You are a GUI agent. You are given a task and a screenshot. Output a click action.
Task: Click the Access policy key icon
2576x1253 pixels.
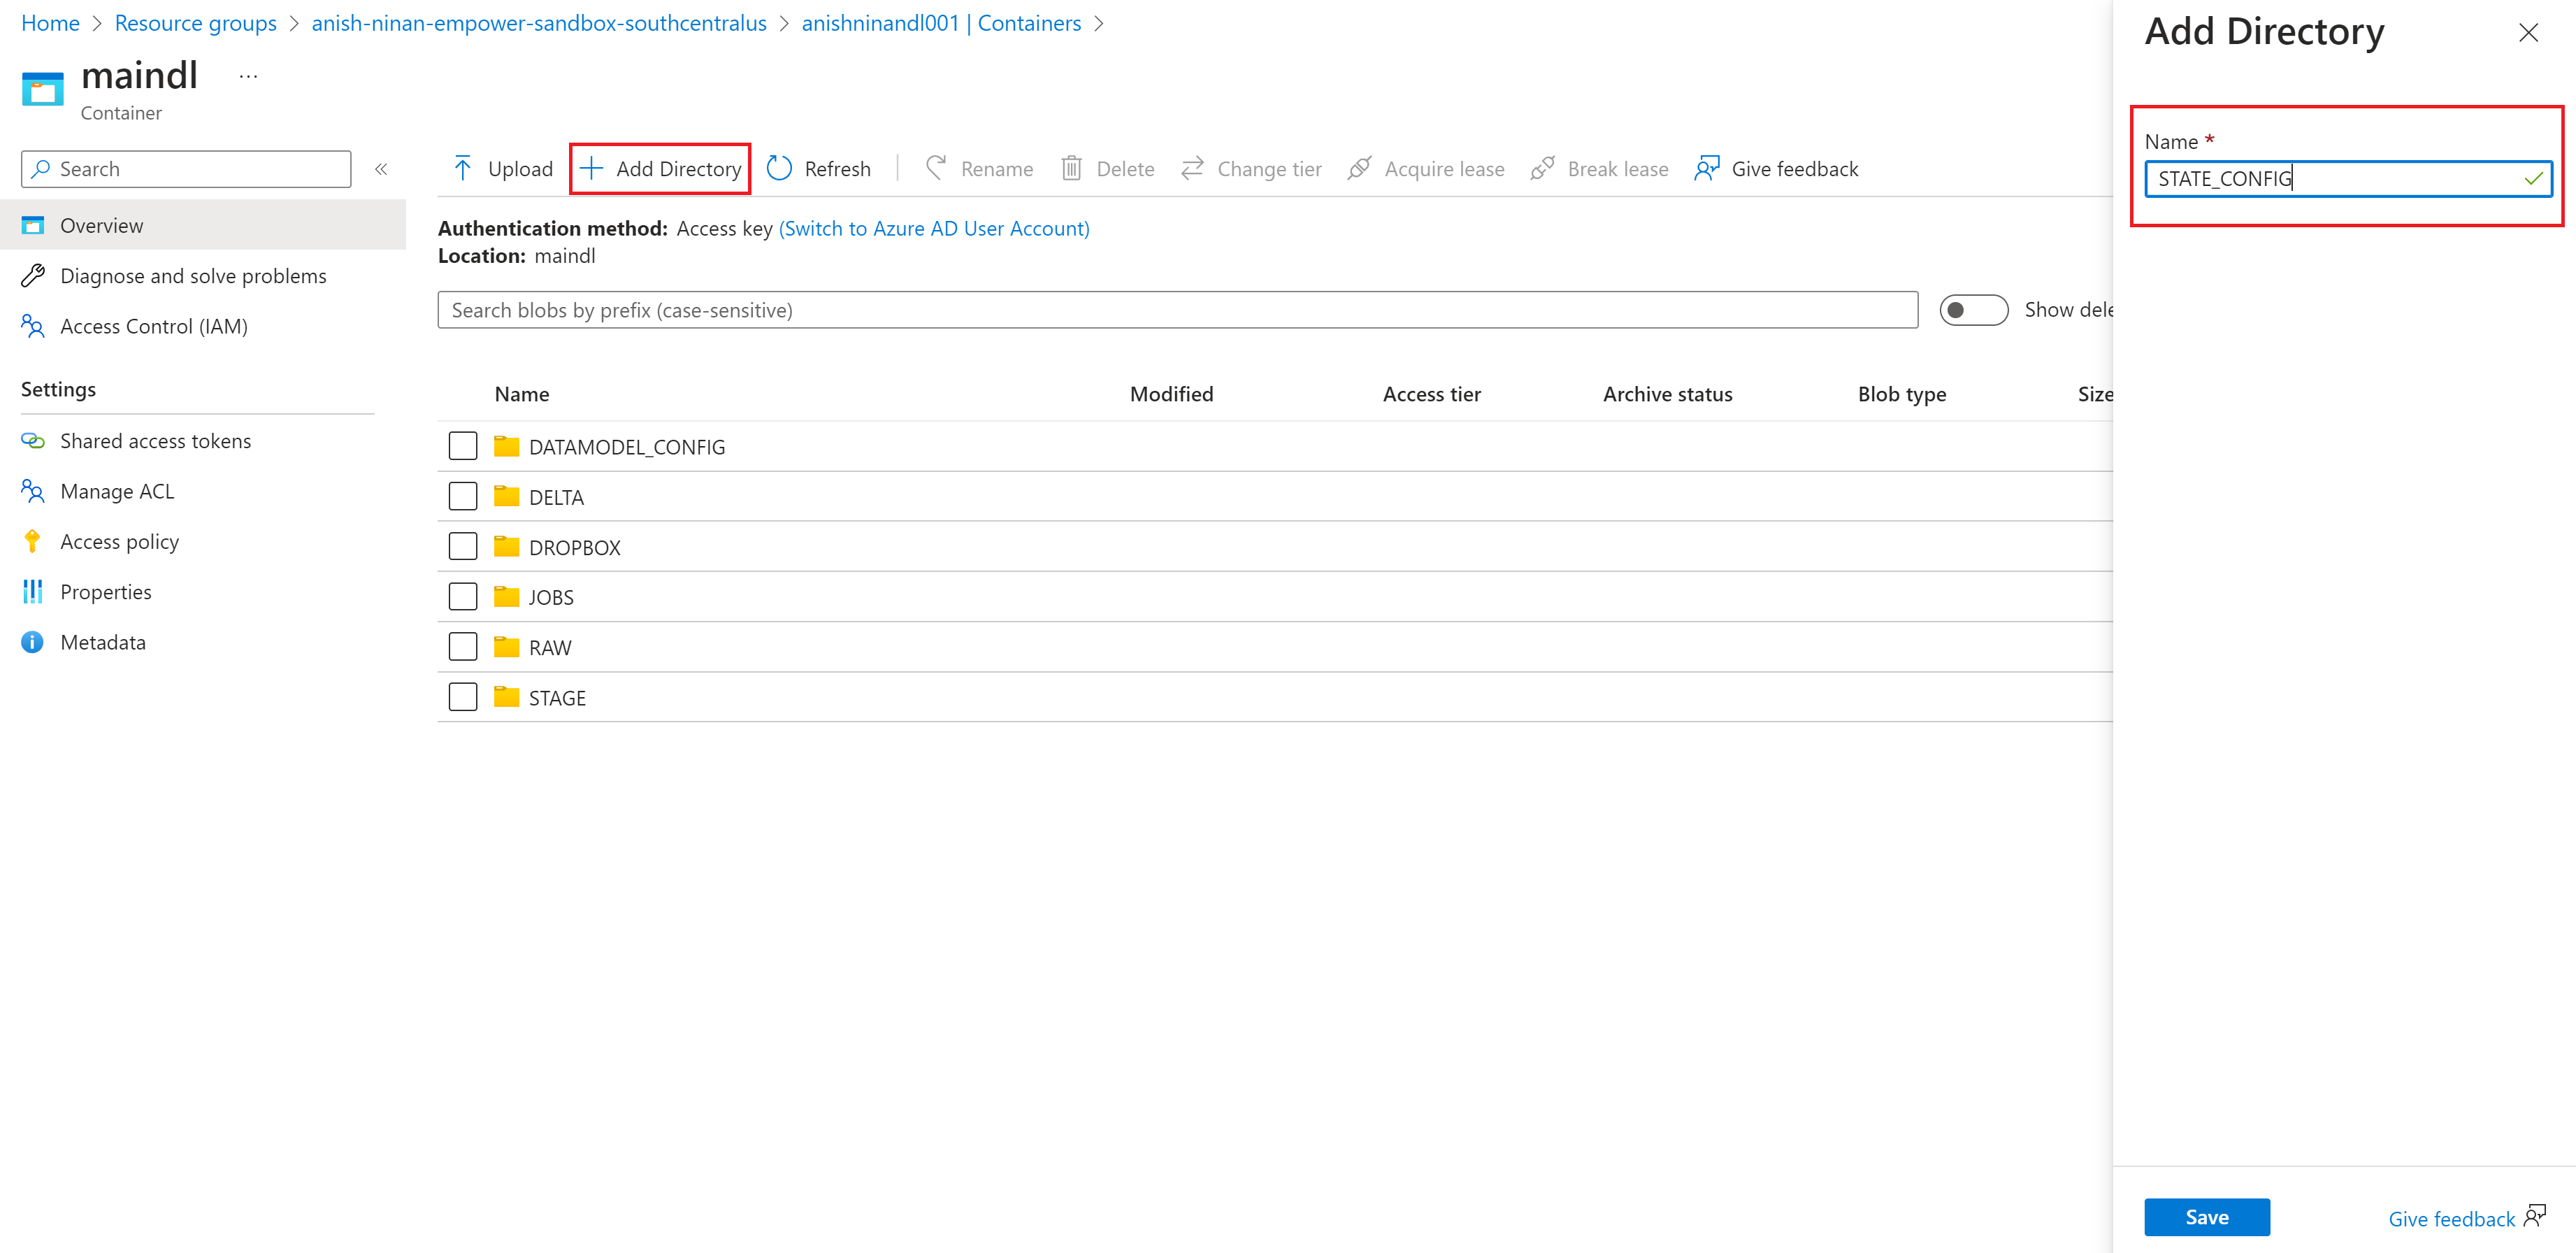33,541
